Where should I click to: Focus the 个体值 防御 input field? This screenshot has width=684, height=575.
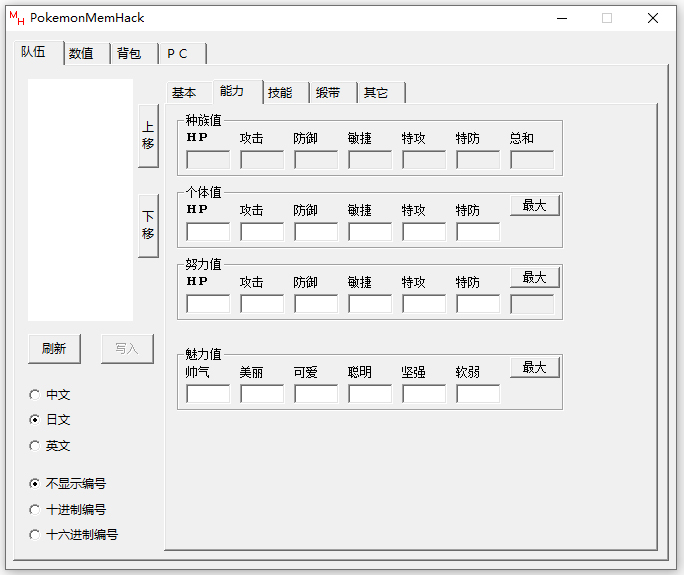coord(316,232)
